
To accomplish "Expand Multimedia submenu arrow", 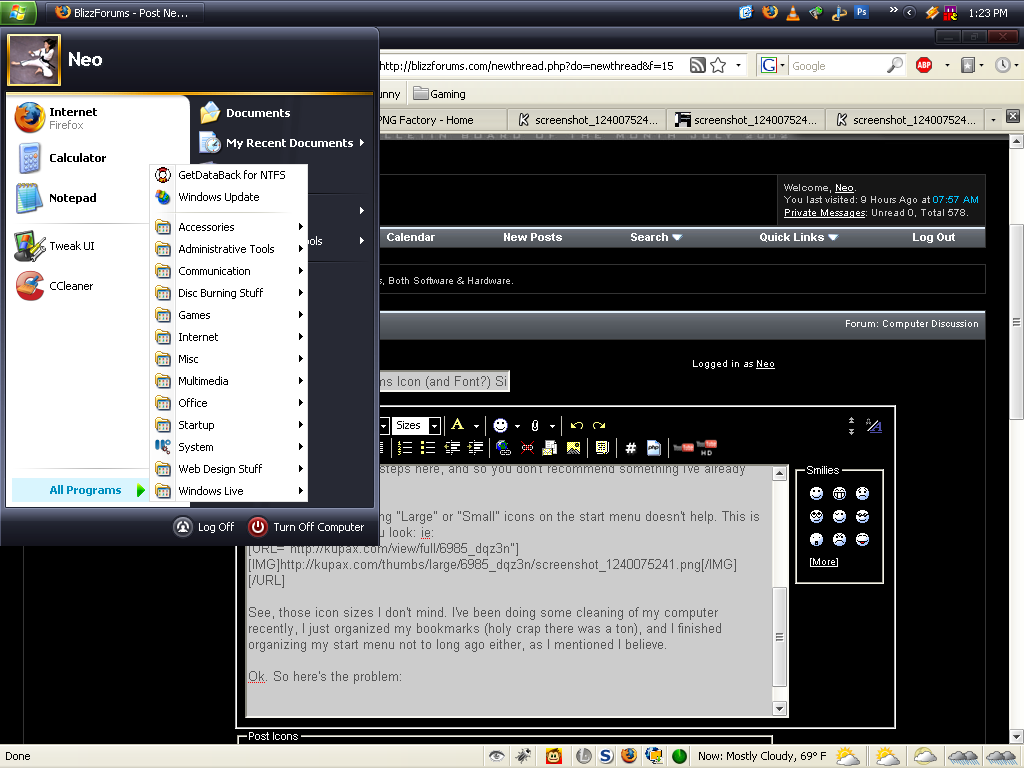I will pos(300,381).
